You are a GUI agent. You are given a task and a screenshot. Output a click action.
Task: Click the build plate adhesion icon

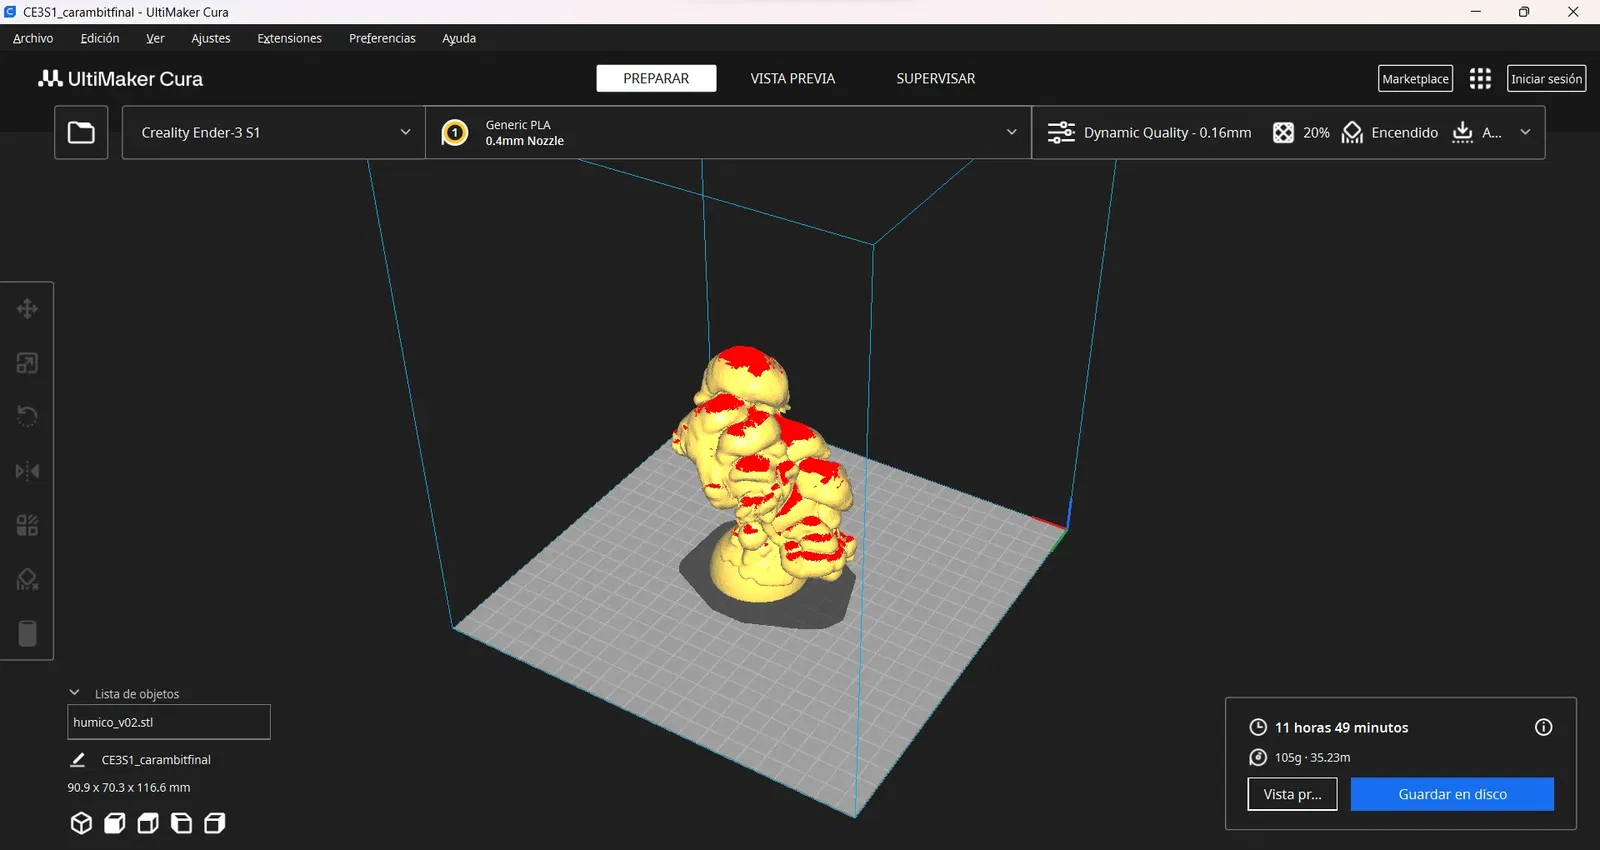click(x=1462, y=132)
